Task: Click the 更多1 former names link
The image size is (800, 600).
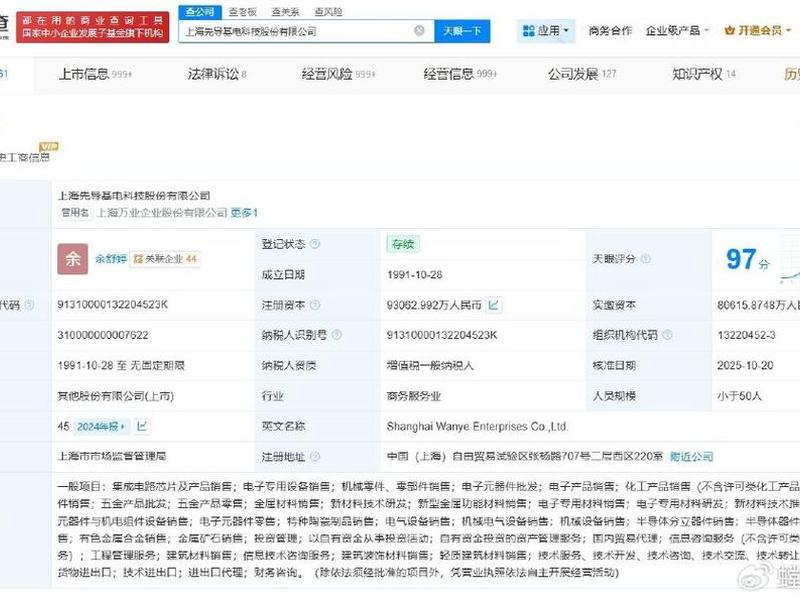Action: (x=244, y=212)
